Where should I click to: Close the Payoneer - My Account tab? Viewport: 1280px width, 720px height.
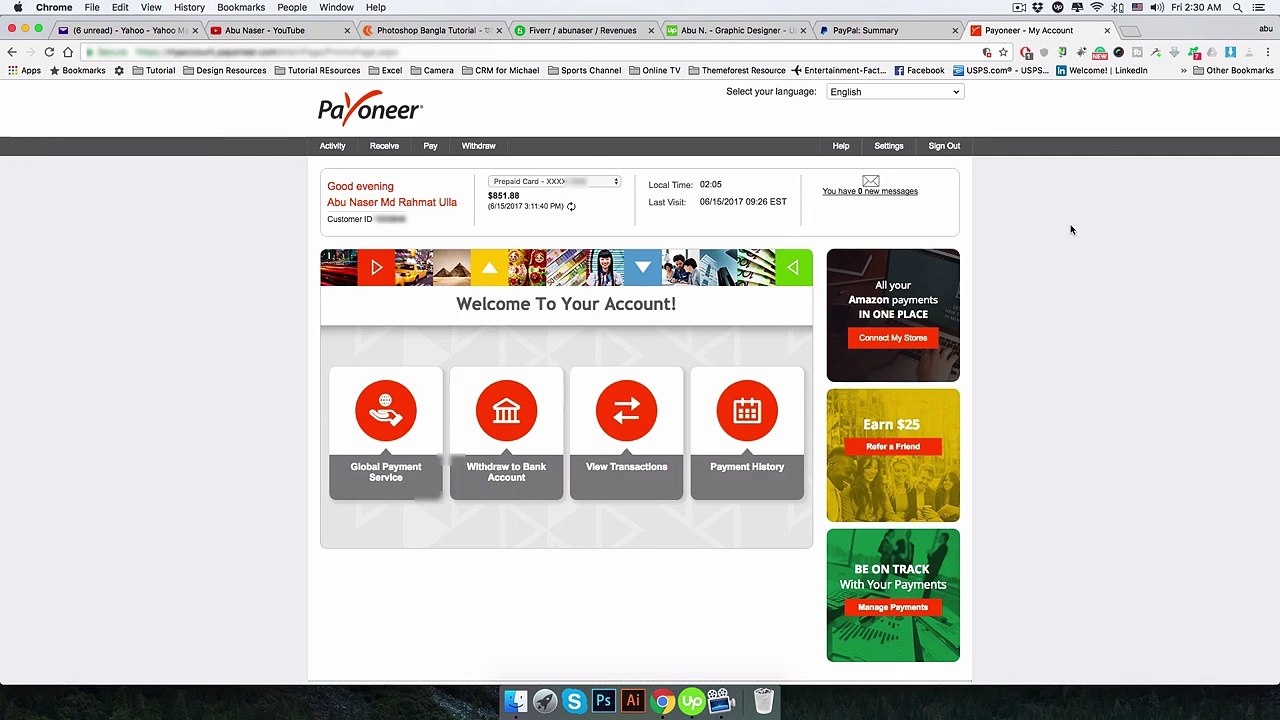coord(1107,30)
